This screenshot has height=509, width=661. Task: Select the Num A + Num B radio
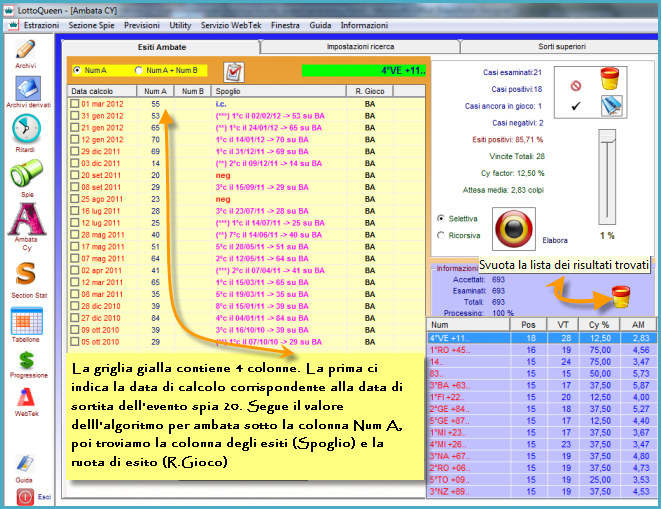click(139, 70)
